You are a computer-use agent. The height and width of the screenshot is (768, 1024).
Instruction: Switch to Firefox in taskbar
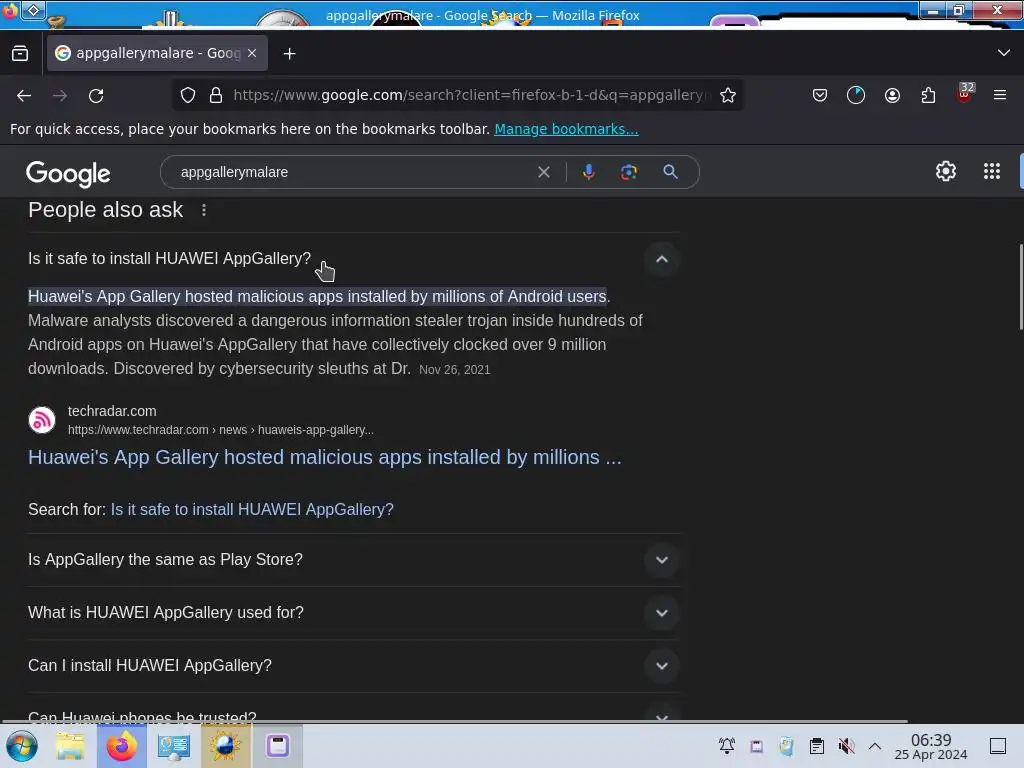[121, 746]
